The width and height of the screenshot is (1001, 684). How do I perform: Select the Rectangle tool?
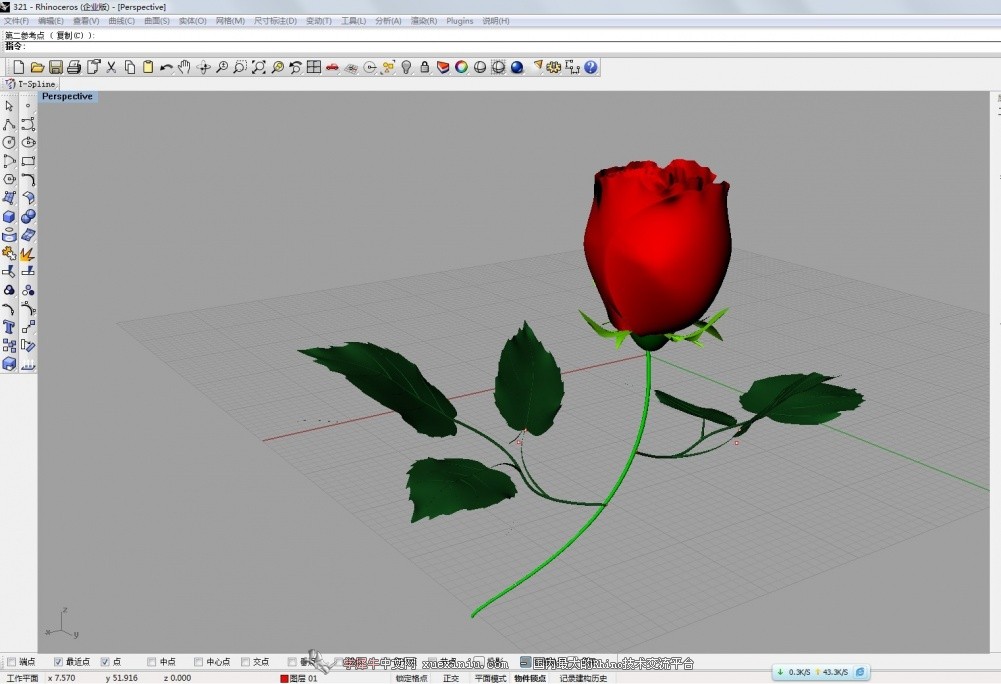[x=28, y=161]
